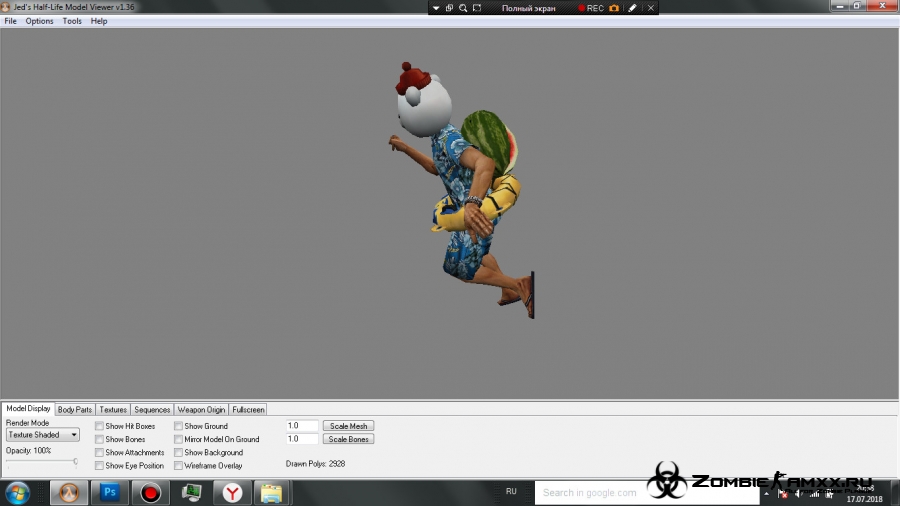Enable Show Bones checkbox
Screen dimensions: 900x506
tap(99, 439)
